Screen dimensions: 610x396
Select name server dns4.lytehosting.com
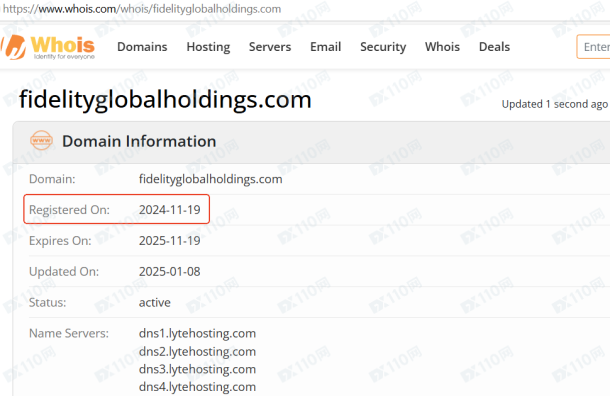(x=197, y=387)
